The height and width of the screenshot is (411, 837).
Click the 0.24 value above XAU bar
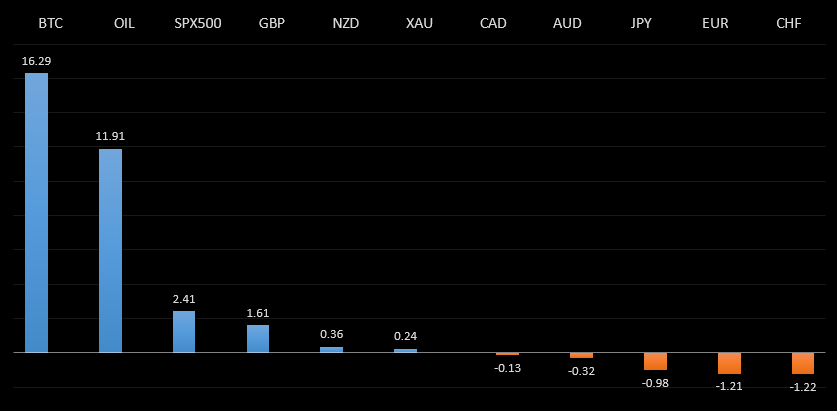(405, 336)
